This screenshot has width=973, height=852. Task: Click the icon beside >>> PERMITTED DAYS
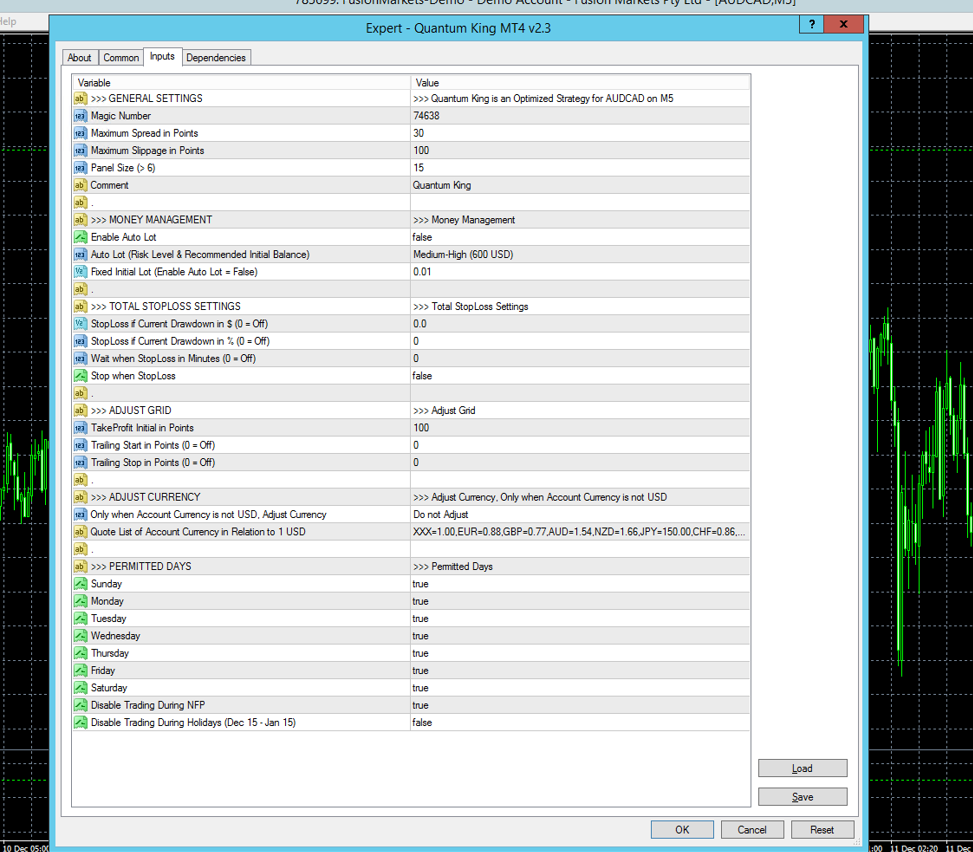[x=80, y=567]
